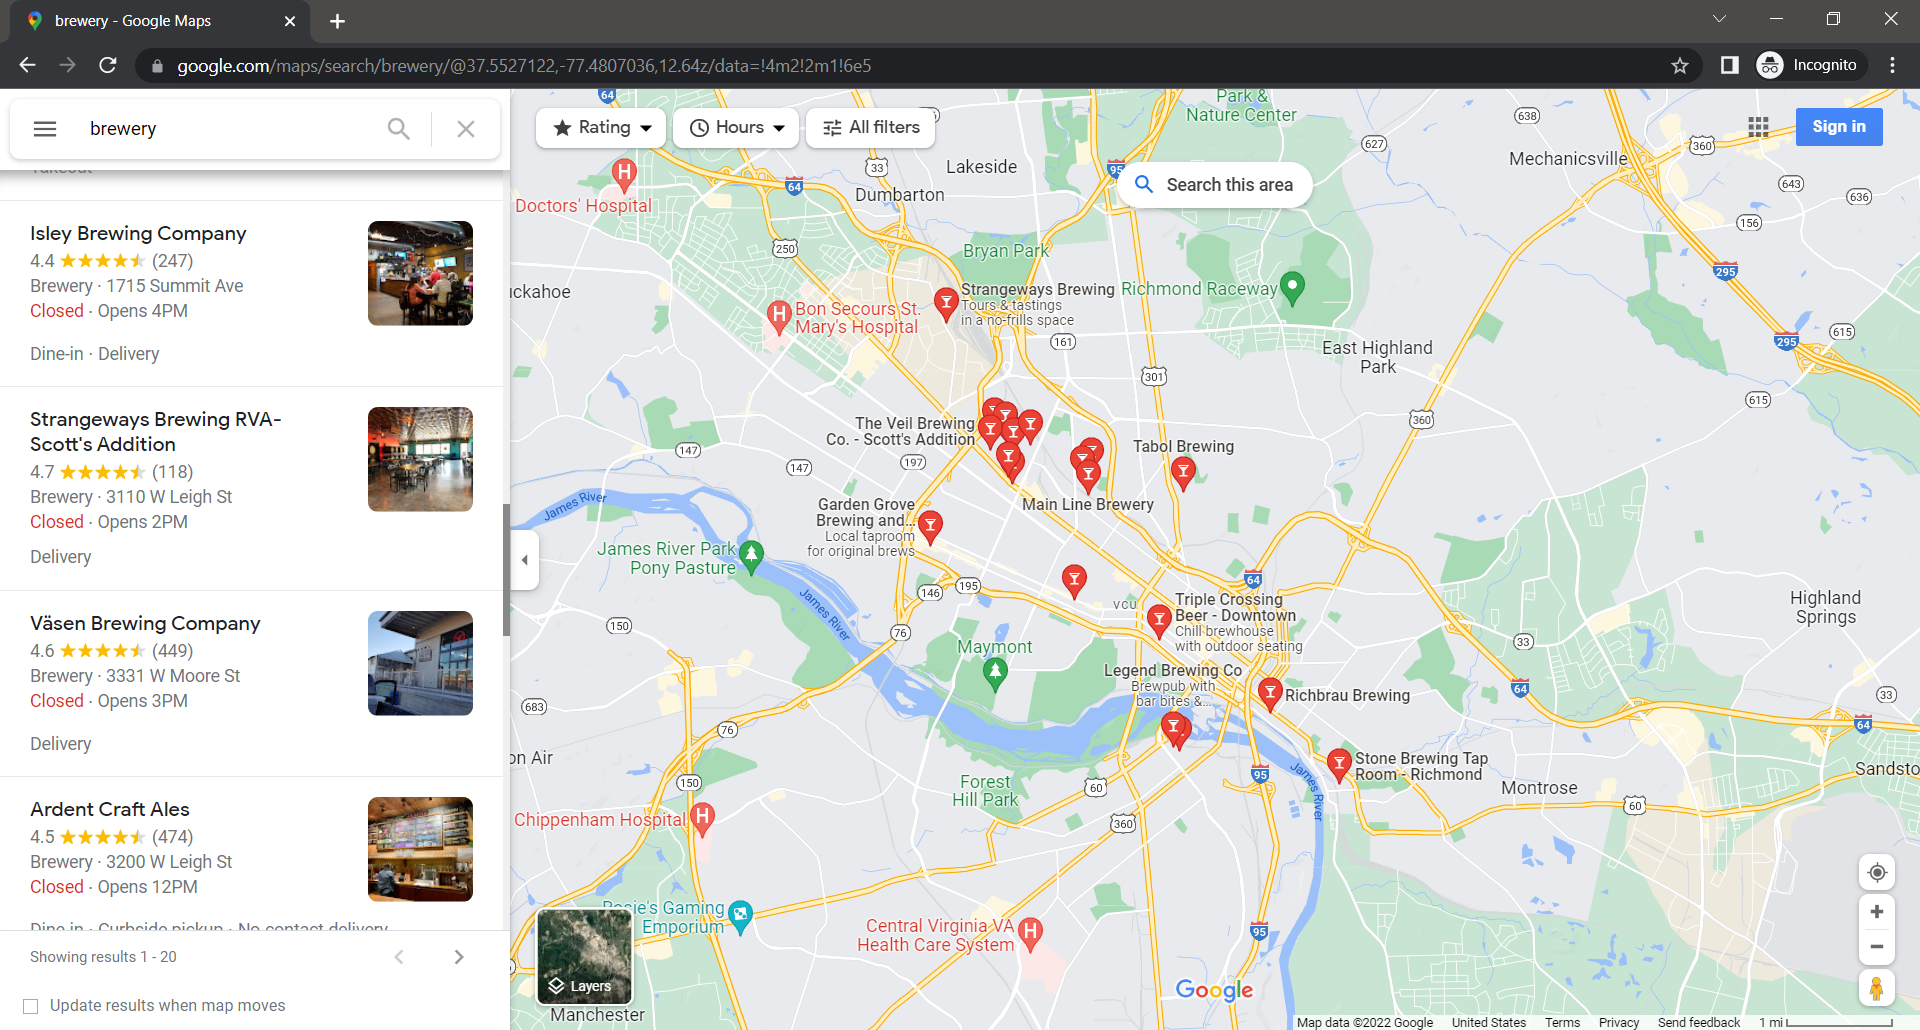
Task: Click The Veil Brewing Co. label
Action: tap(900, 431)
